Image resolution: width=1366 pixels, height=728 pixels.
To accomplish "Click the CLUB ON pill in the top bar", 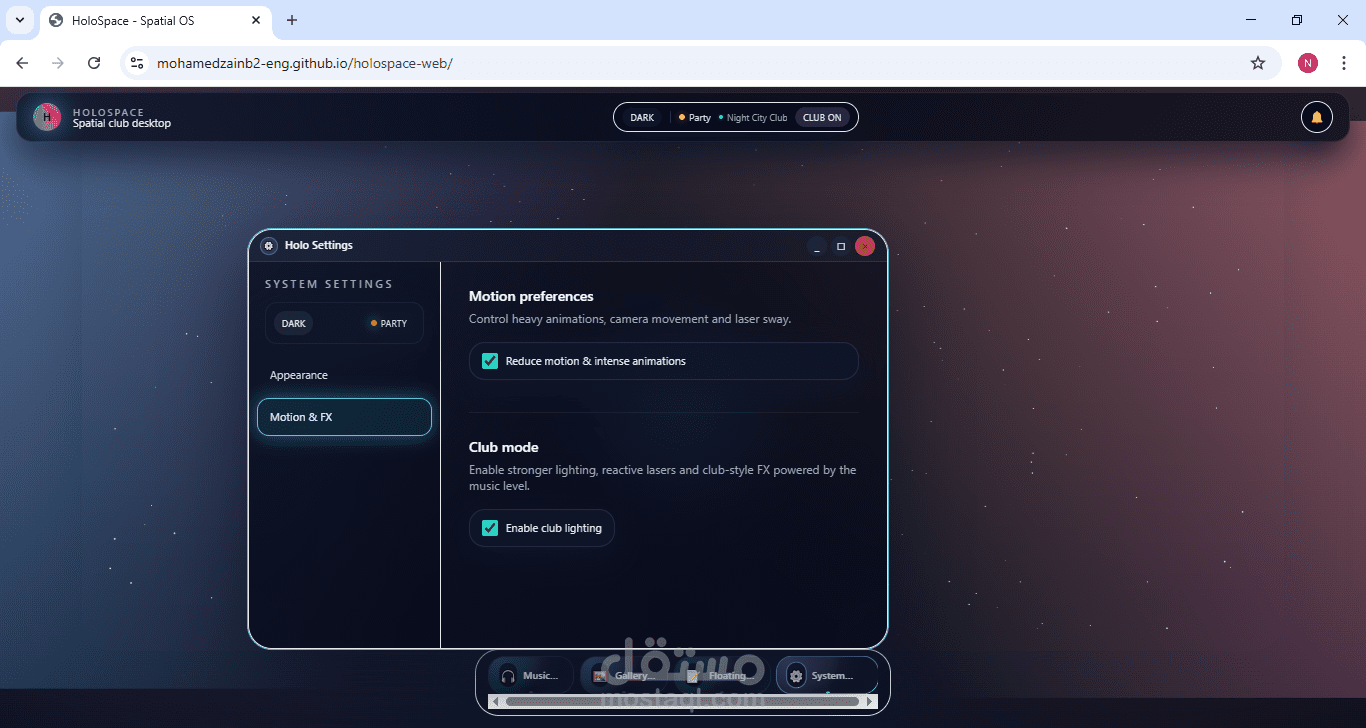I will coord(822,117).
